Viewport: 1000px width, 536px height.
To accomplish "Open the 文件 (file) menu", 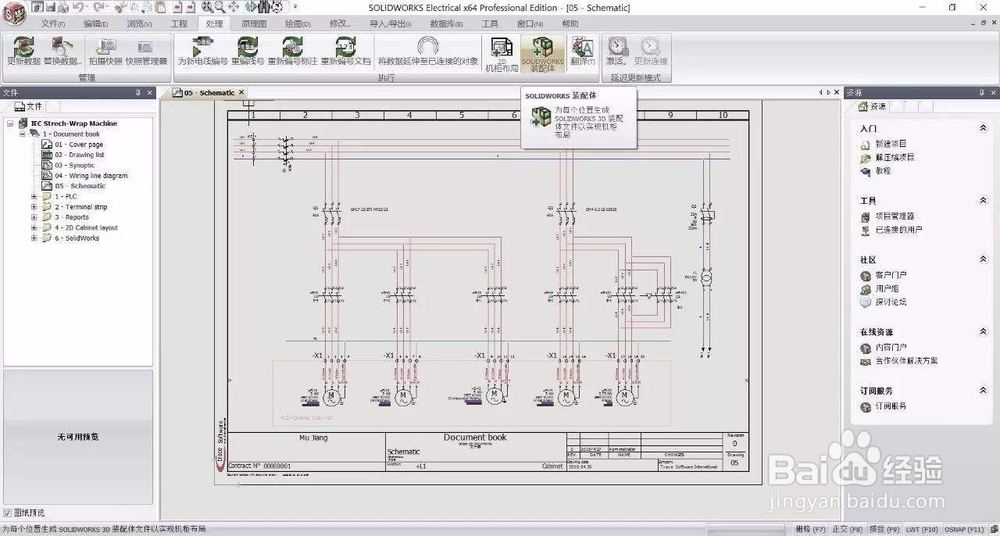I will [53, 24].
